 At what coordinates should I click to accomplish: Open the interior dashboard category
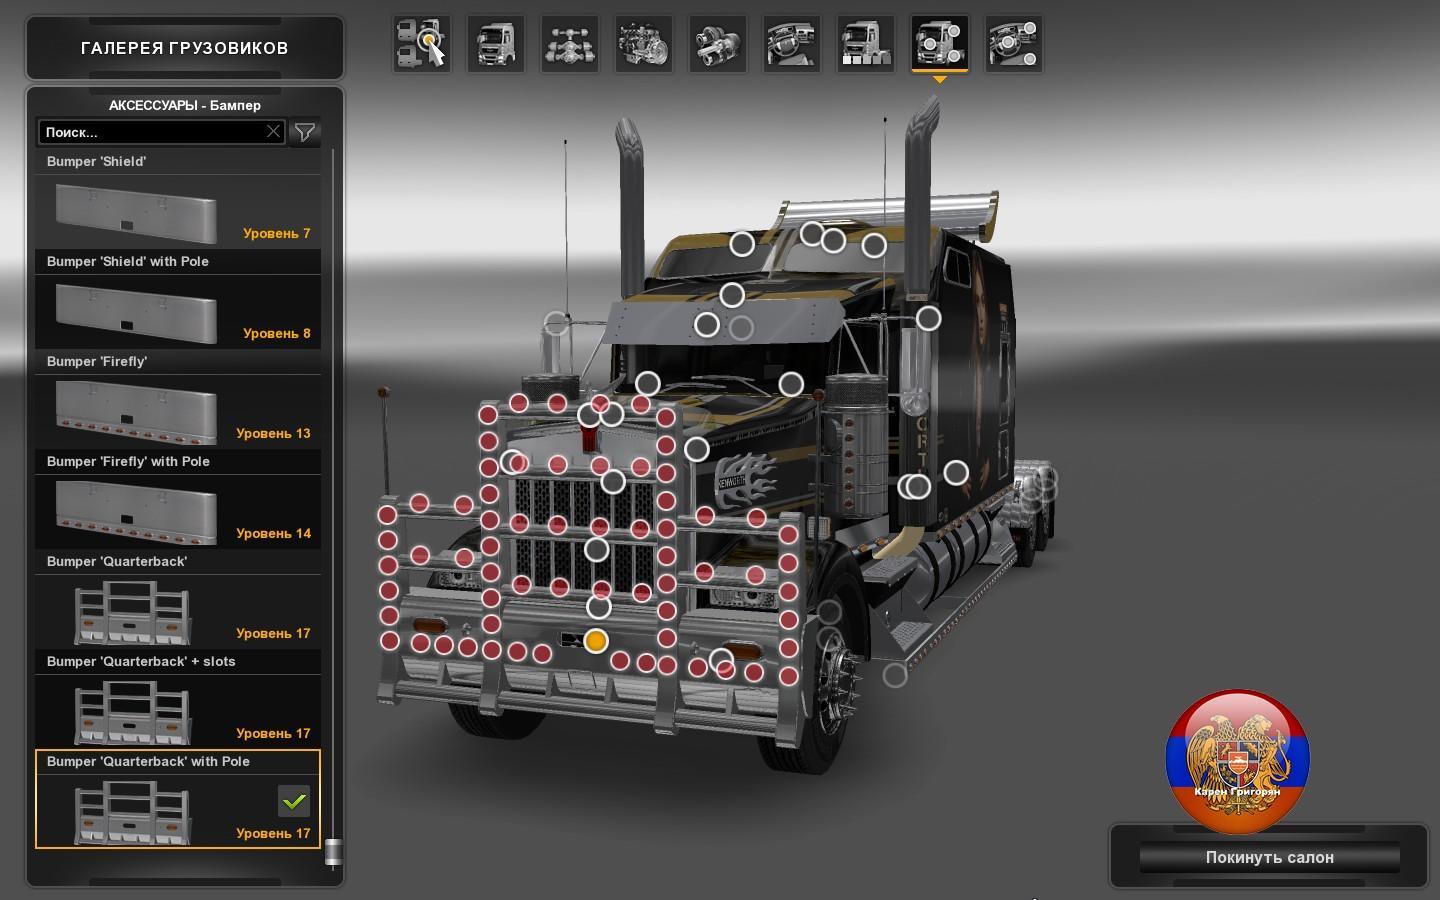(x=791, y=45)
